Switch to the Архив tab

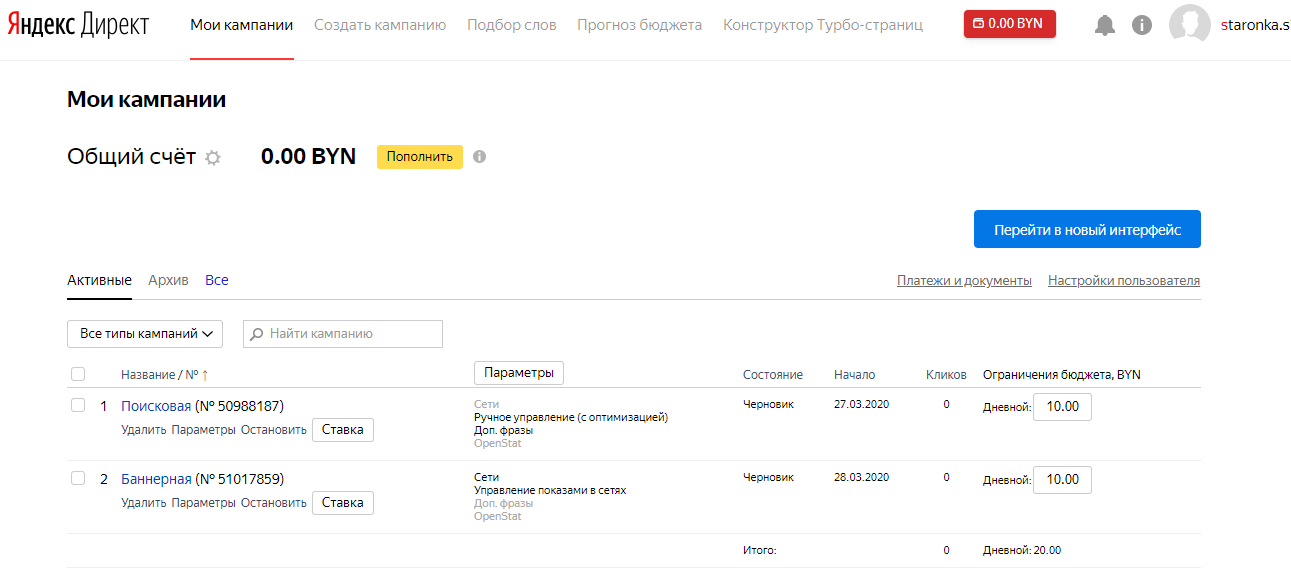[168, 281]
